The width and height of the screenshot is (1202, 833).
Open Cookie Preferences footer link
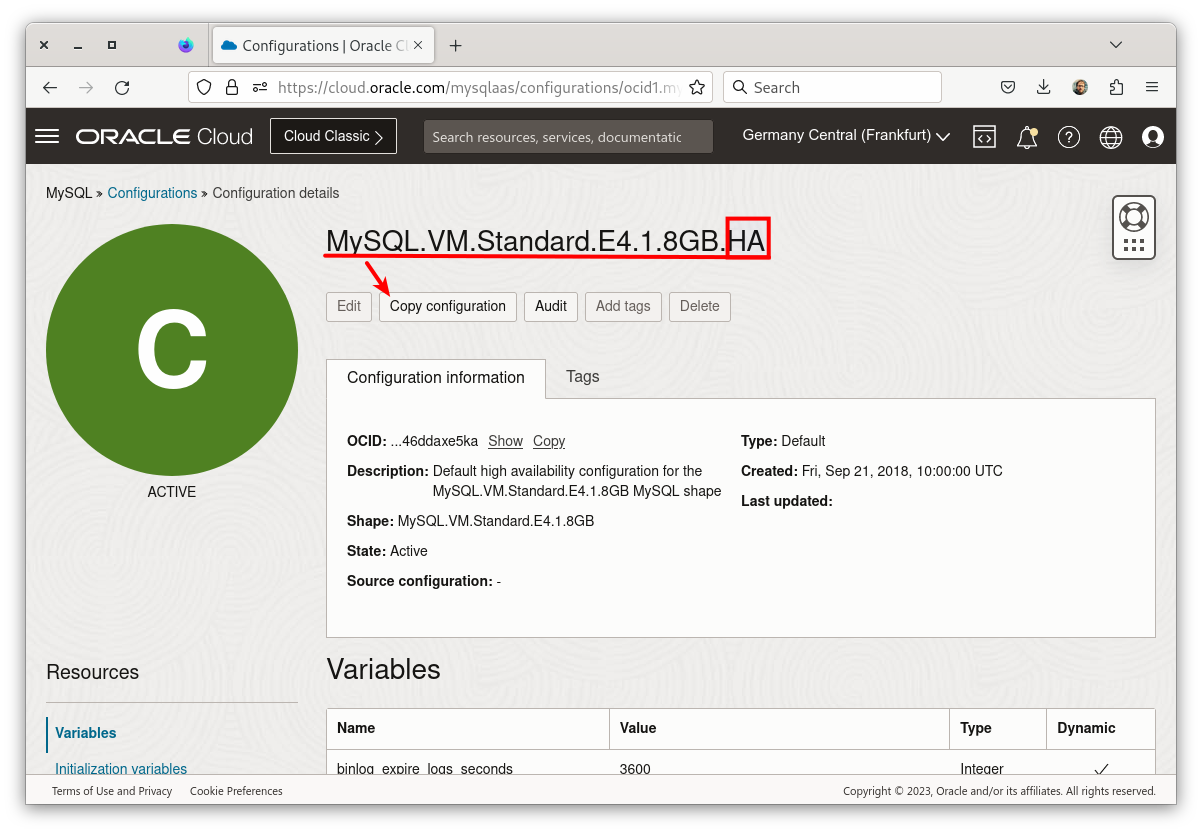pyautogui.click(x=236, y=791)
